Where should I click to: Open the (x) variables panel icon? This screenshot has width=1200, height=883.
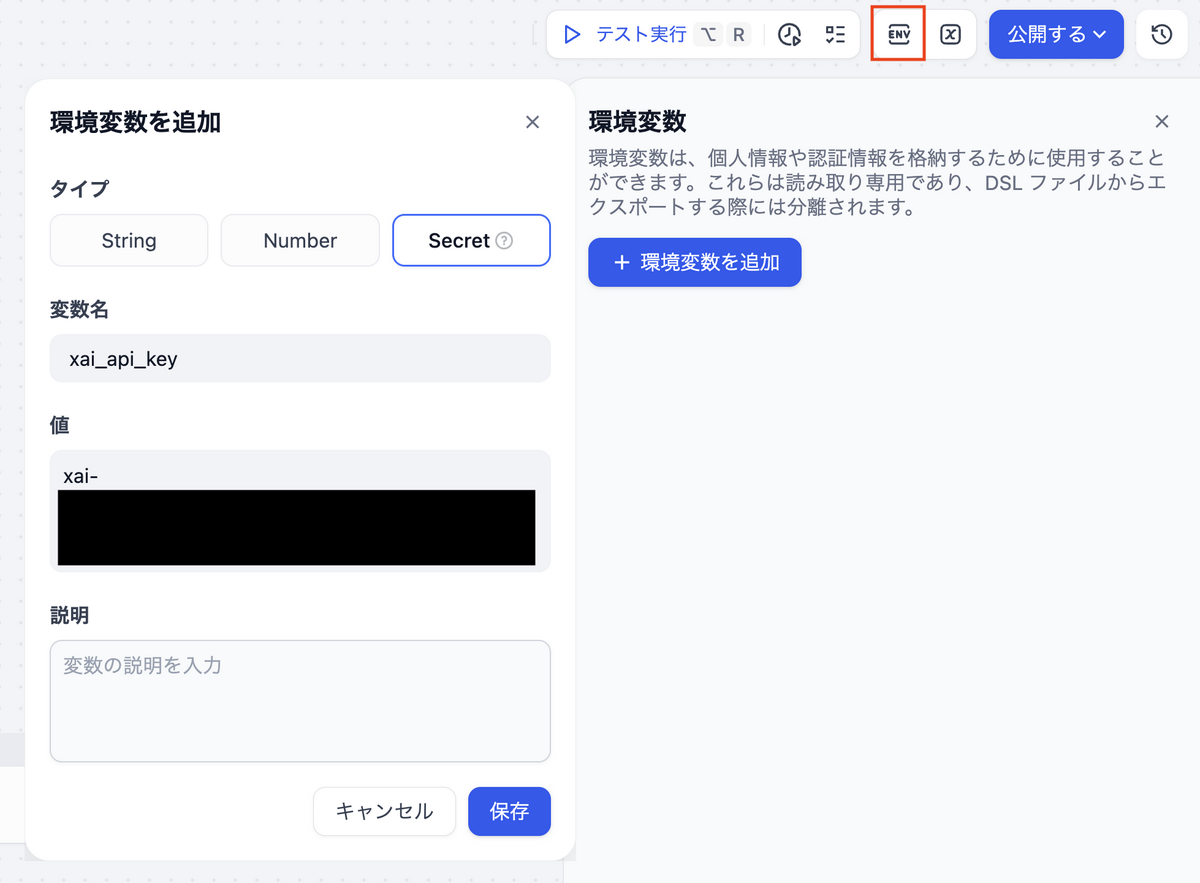point(949,33)
